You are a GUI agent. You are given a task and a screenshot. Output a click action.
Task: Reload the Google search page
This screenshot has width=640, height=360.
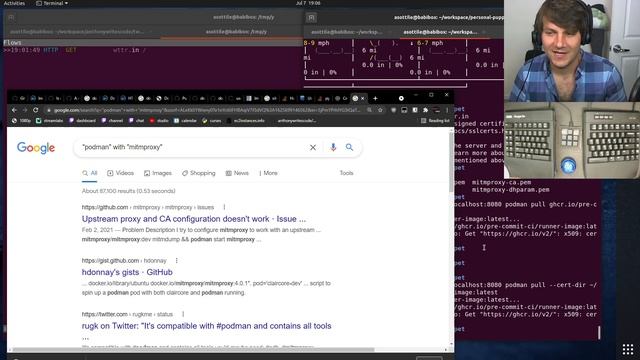click(x=36, y=110)
